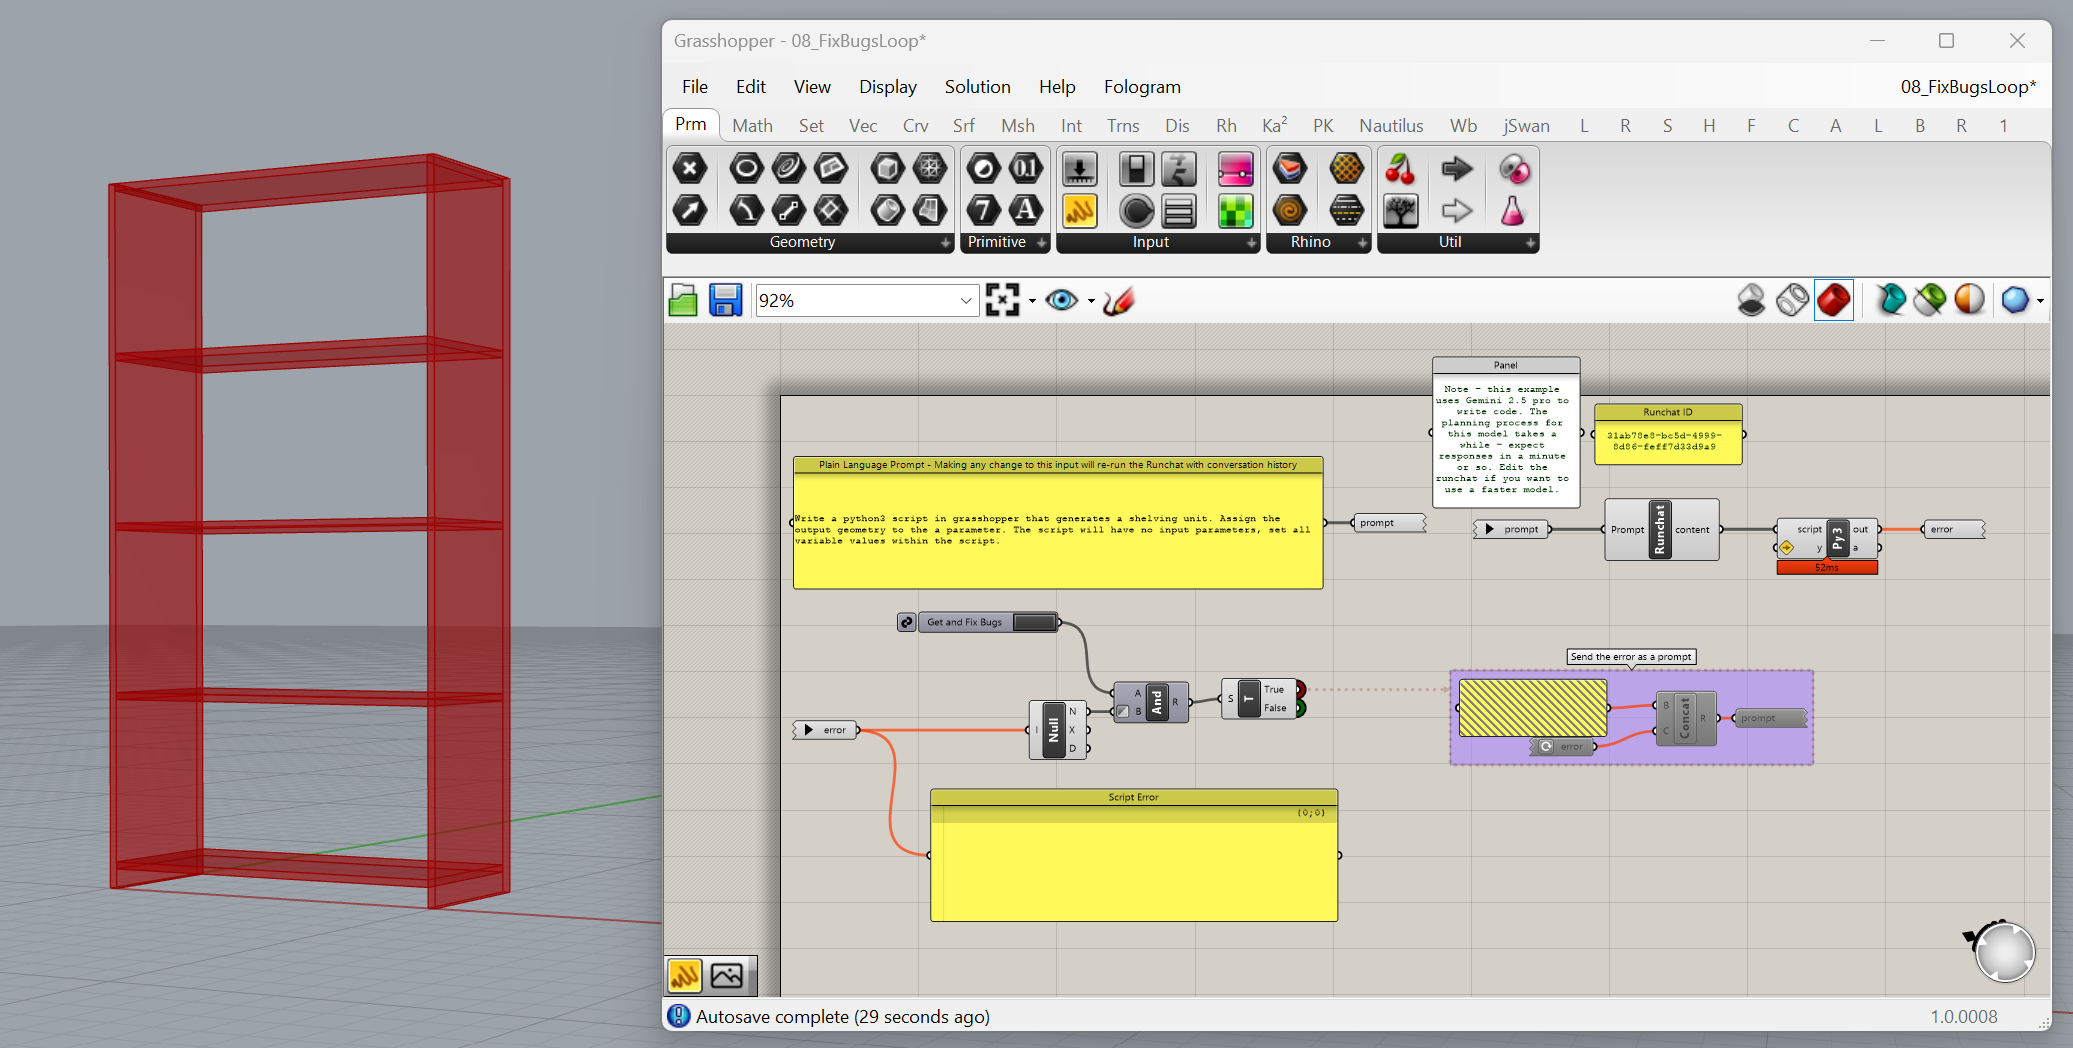The width and height of the screenshot is (2073, 1048).
Task: Open the Solution menu
Action: tap(977, 87)
